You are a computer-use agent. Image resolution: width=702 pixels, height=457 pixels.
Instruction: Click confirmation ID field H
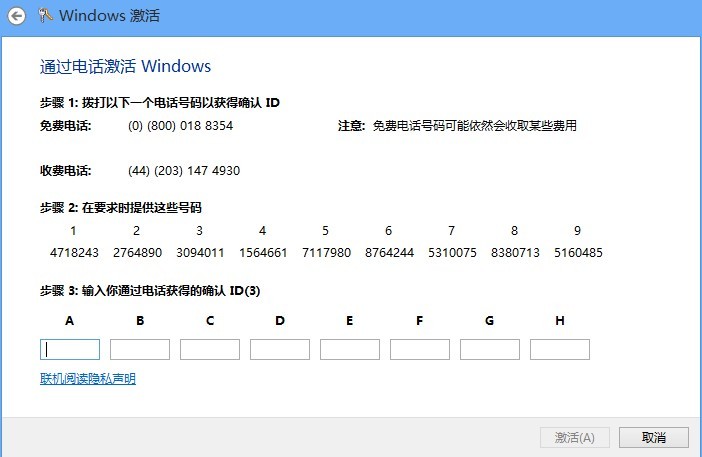pyautogui.click(x=560, y=349)
